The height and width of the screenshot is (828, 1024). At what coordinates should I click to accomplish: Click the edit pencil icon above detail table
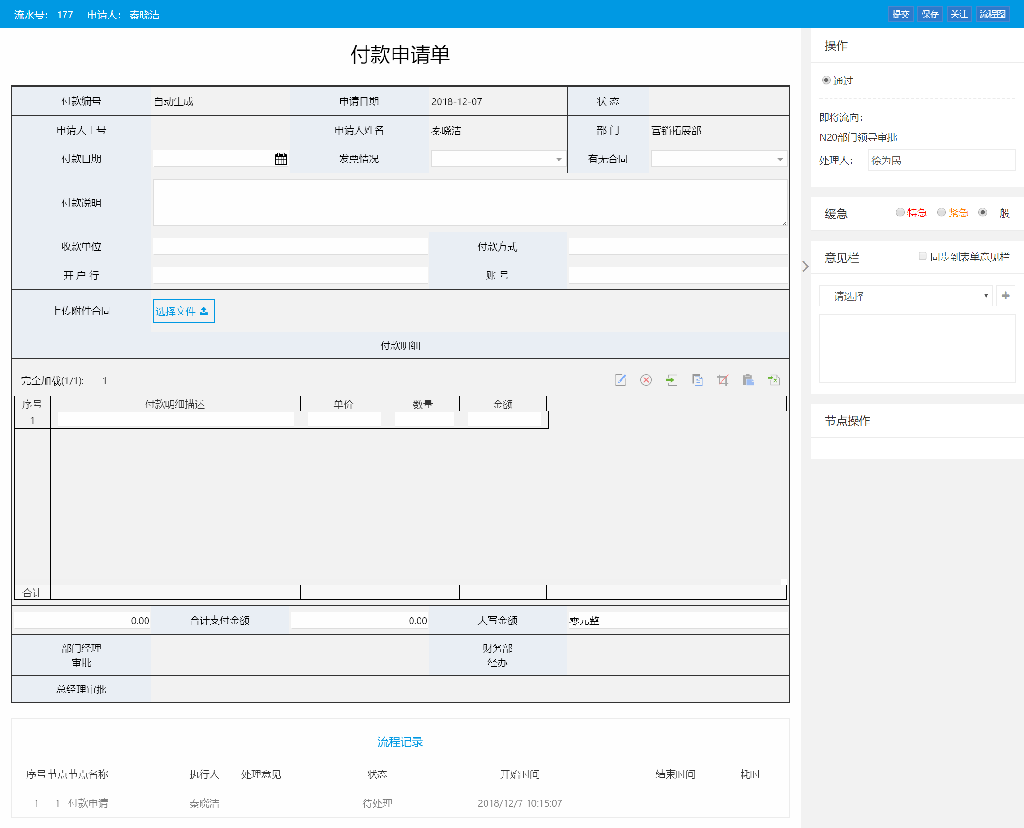pos(620,380)
